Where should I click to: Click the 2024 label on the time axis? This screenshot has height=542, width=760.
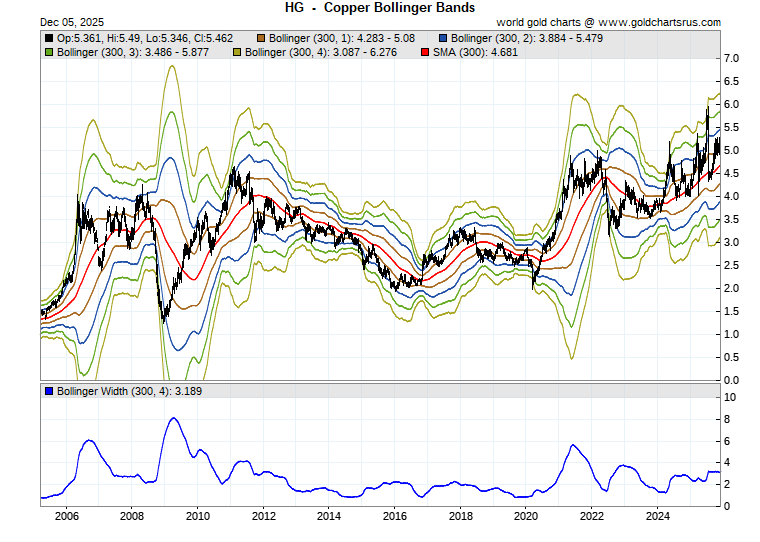click(x=658, y=516)
